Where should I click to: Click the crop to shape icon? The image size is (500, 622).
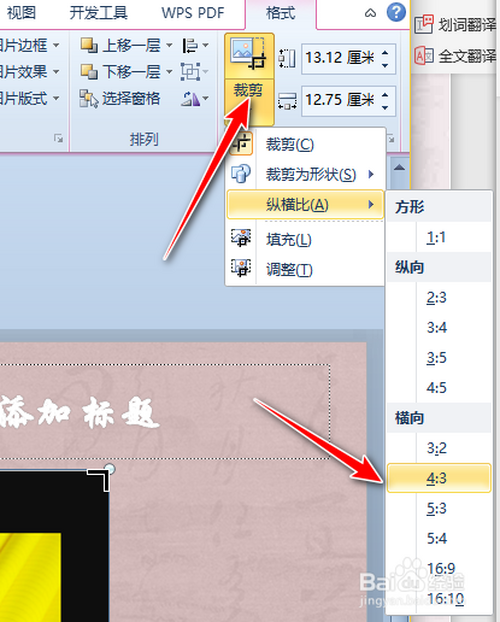(241, 174)
